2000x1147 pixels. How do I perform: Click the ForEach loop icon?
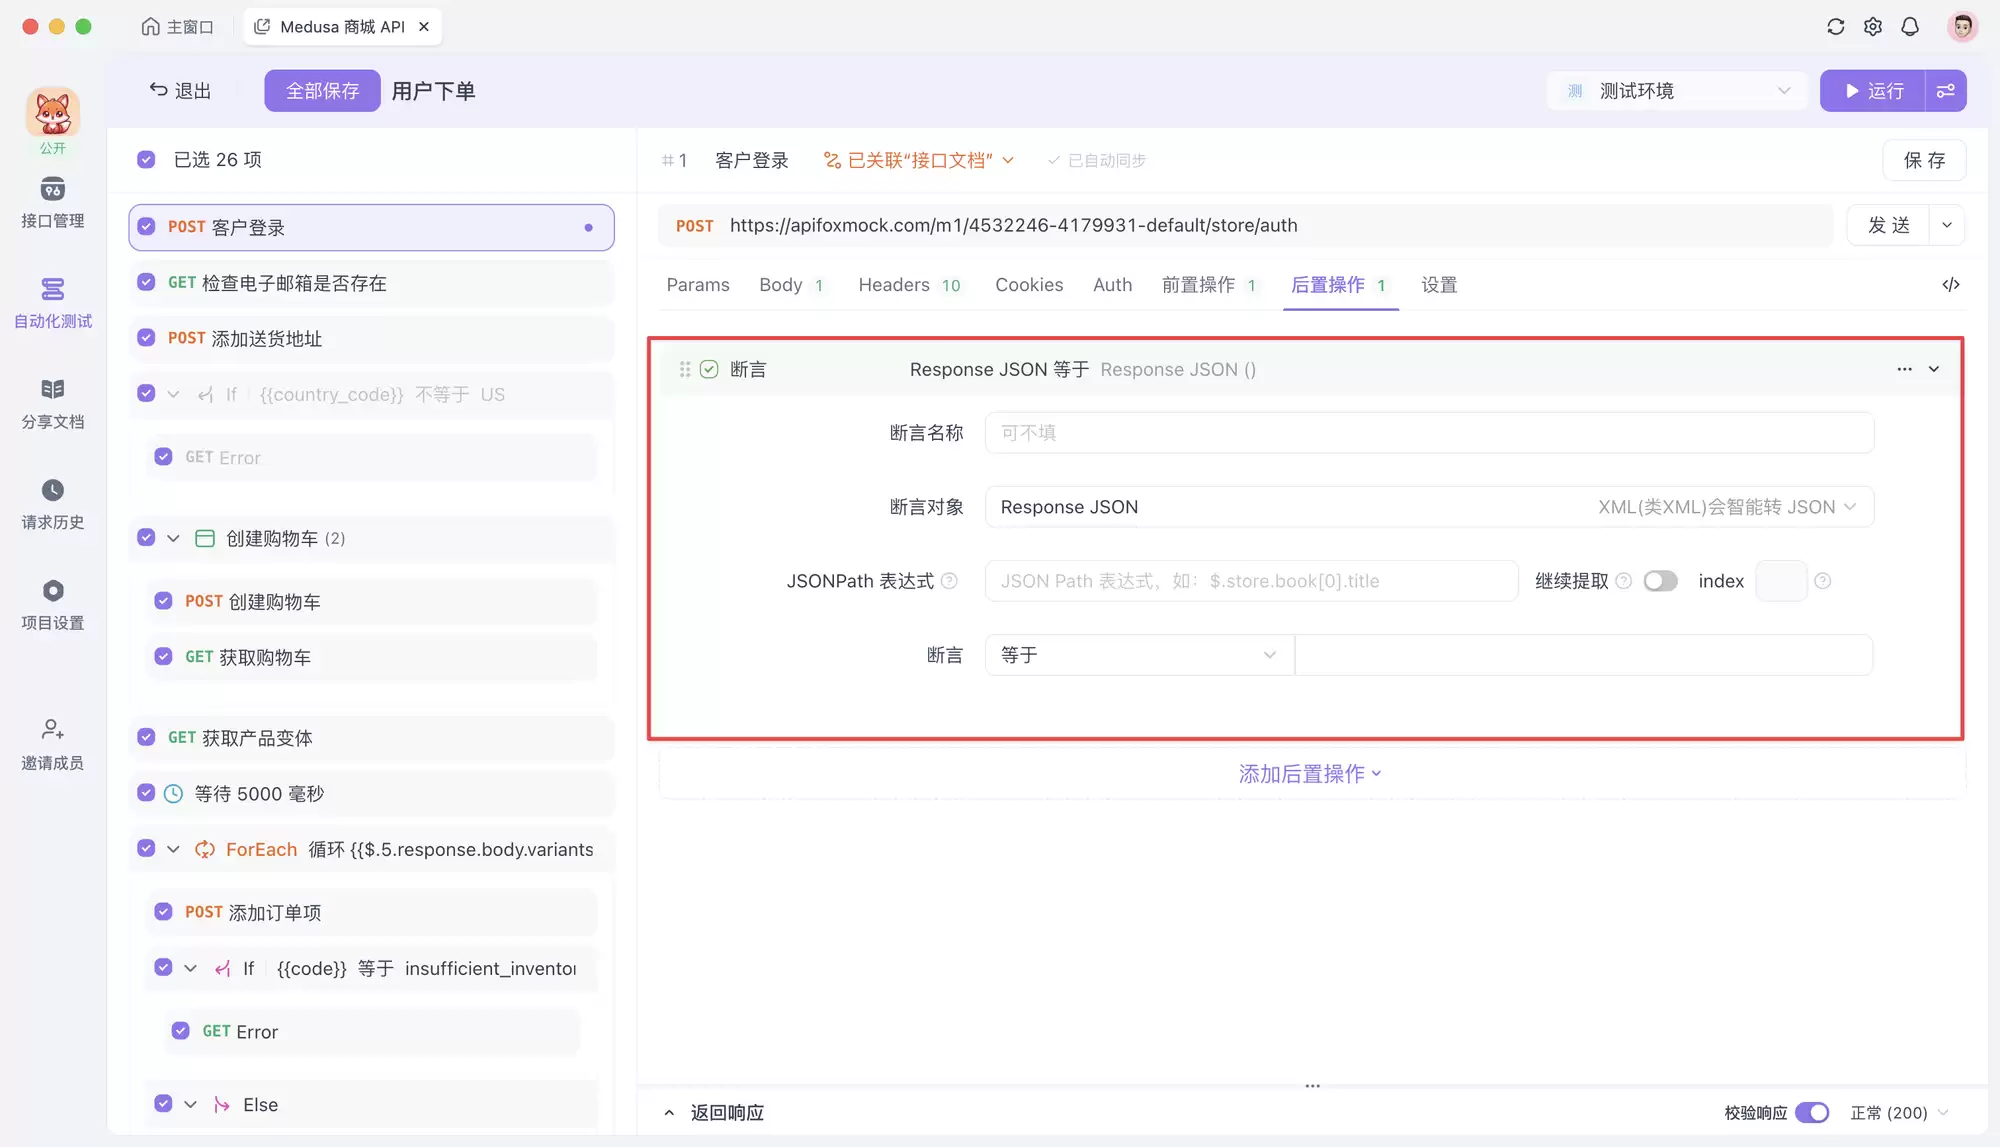click(205, 849)
